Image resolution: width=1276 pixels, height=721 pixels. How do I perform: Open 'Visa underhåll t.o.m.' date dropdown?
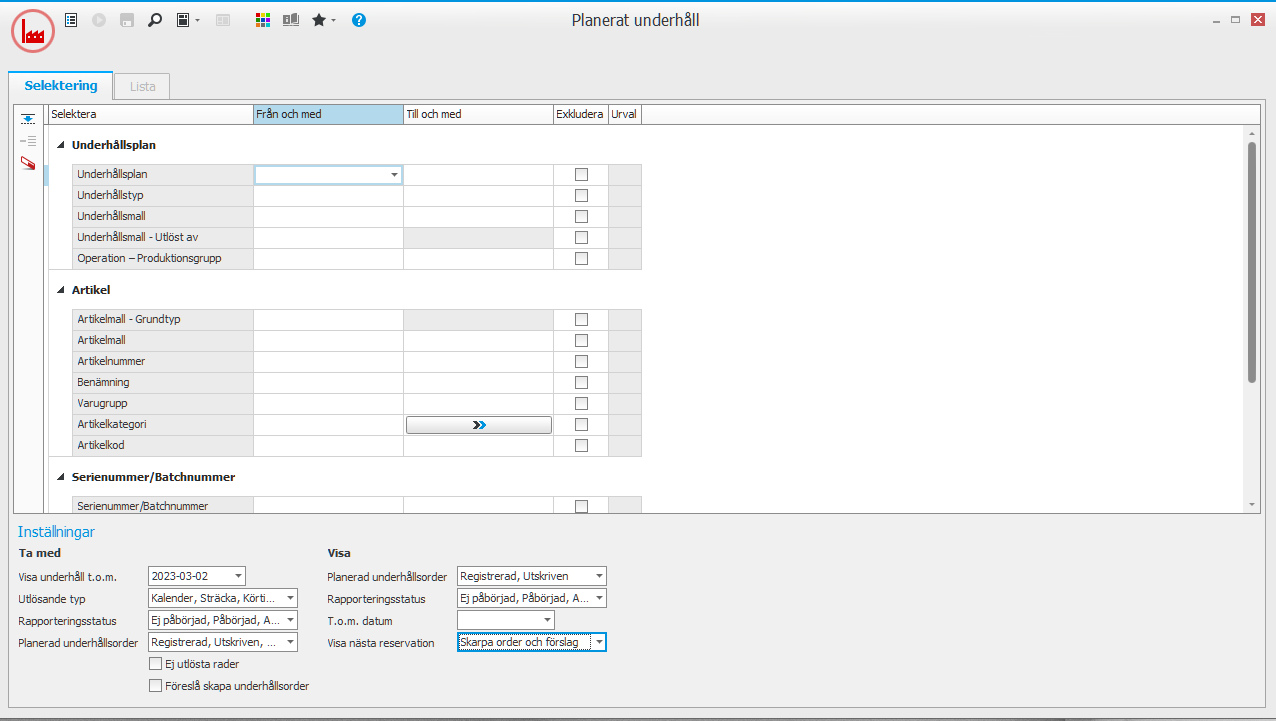pyautogui.click(x=238, y=576)
